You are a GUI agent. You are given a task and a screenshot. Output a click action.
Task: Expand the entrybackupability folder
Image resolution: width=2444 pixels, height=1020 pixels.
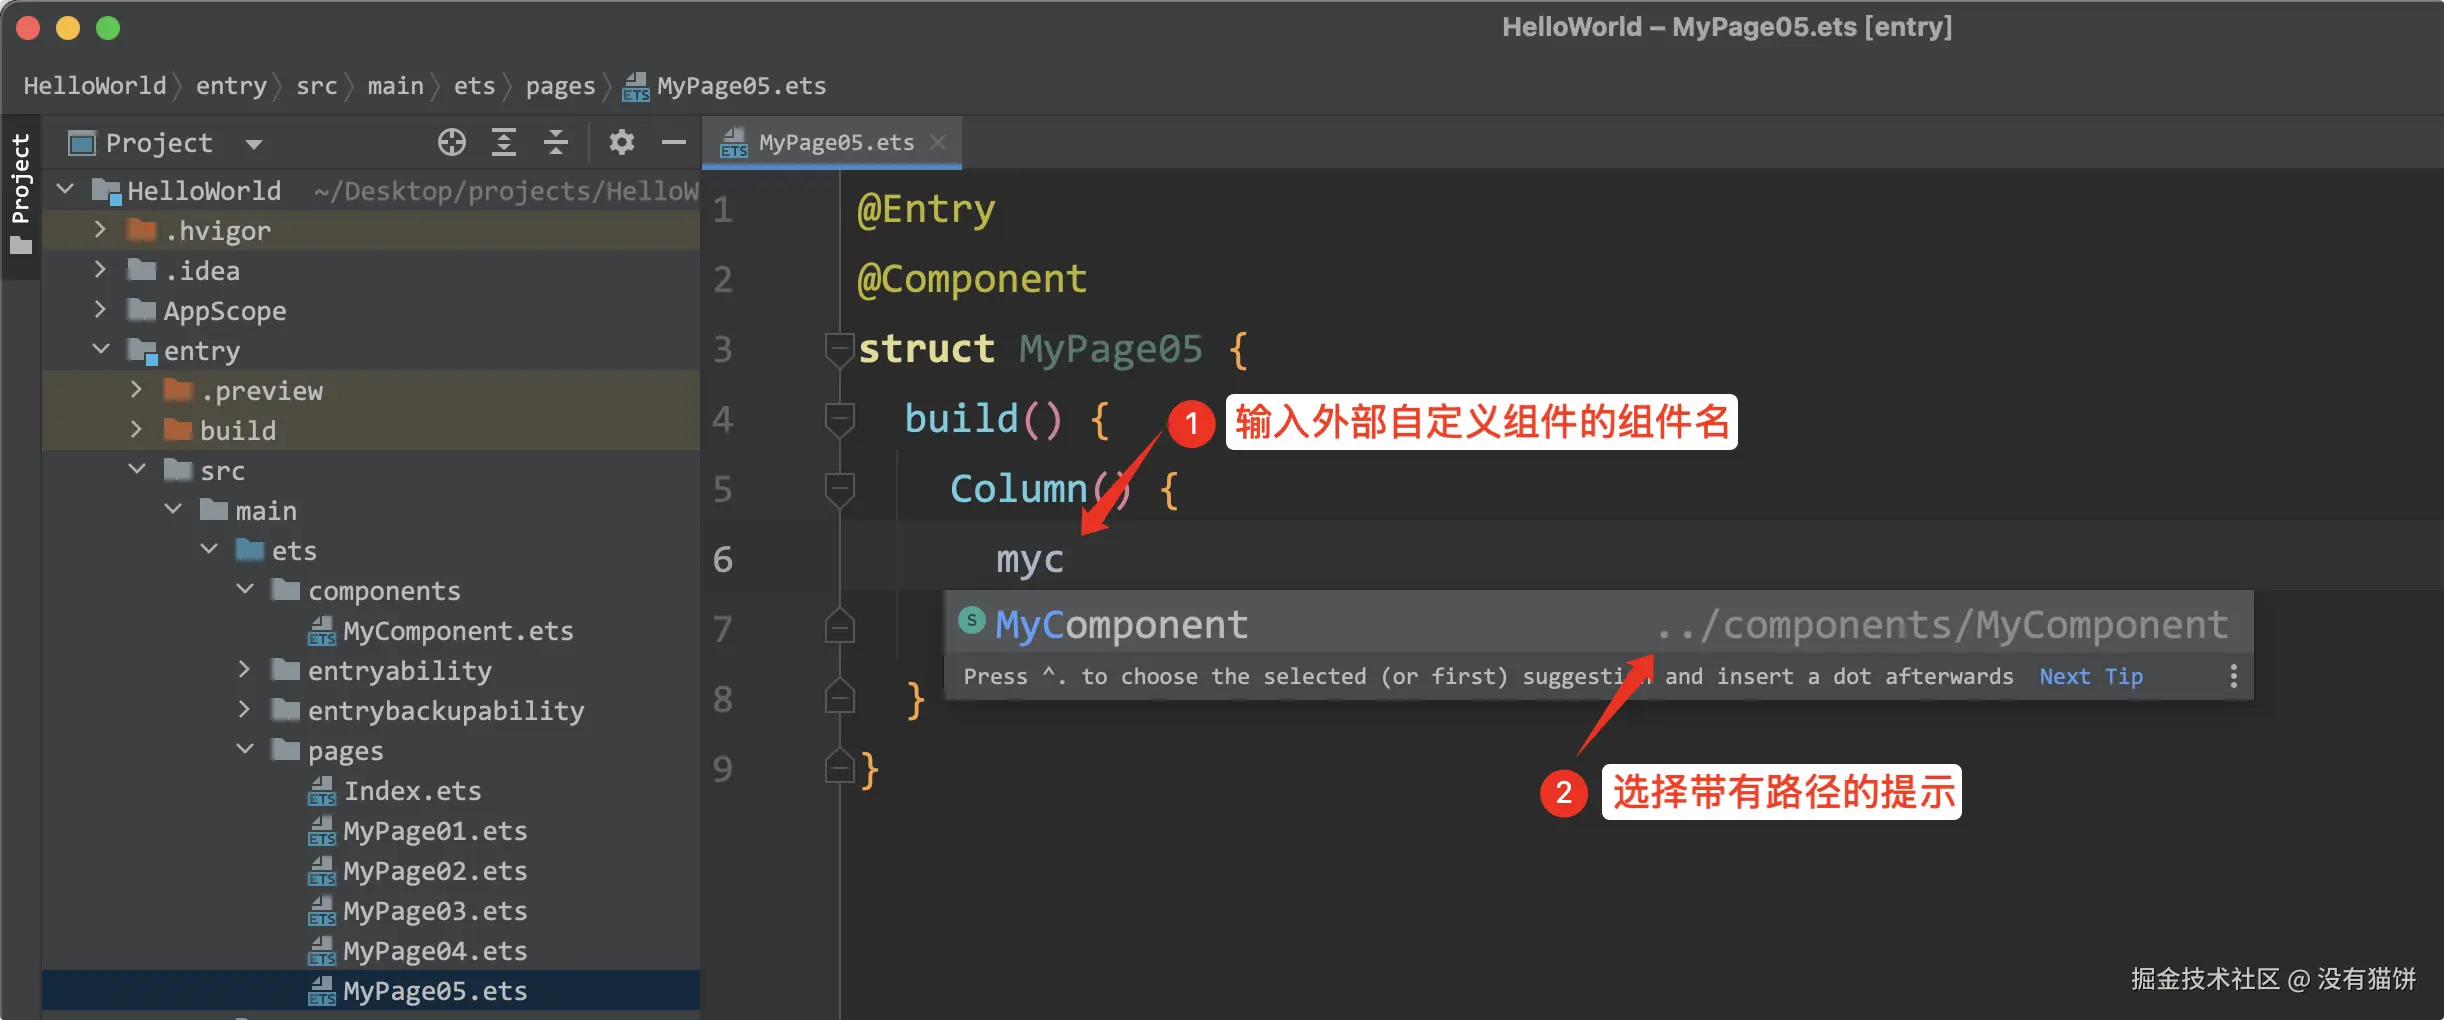pyautogui.click(x=244, y=709)
